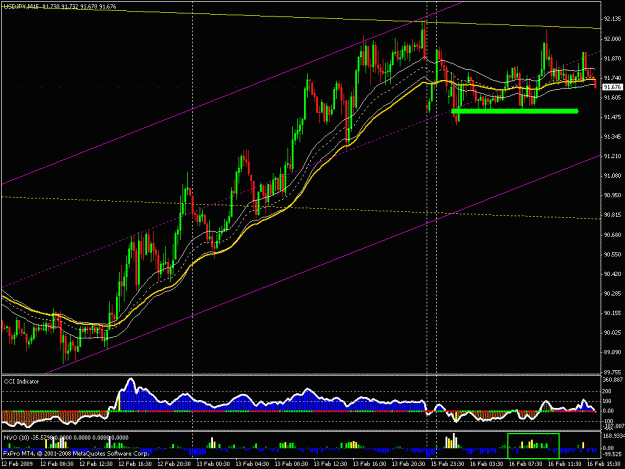Select the CCI Indicator label
This screenshot has height=469, width=625.
22,381
